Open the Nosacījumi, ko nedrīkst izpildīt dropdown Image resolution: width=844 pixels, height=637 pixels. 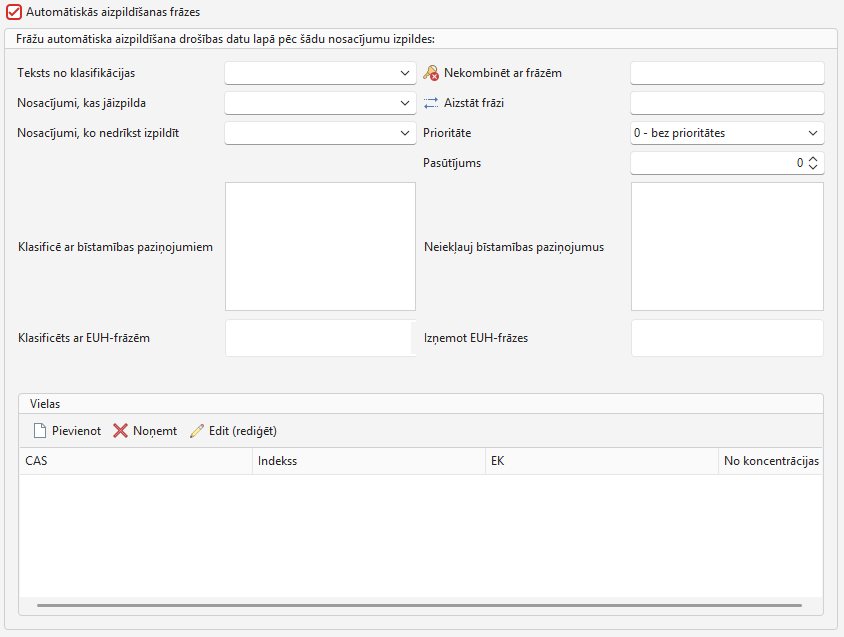320,133
